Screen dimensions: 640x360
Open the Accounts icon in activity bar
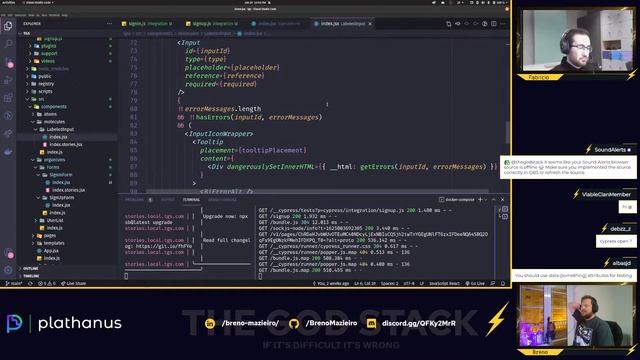(x=8, y=253)
